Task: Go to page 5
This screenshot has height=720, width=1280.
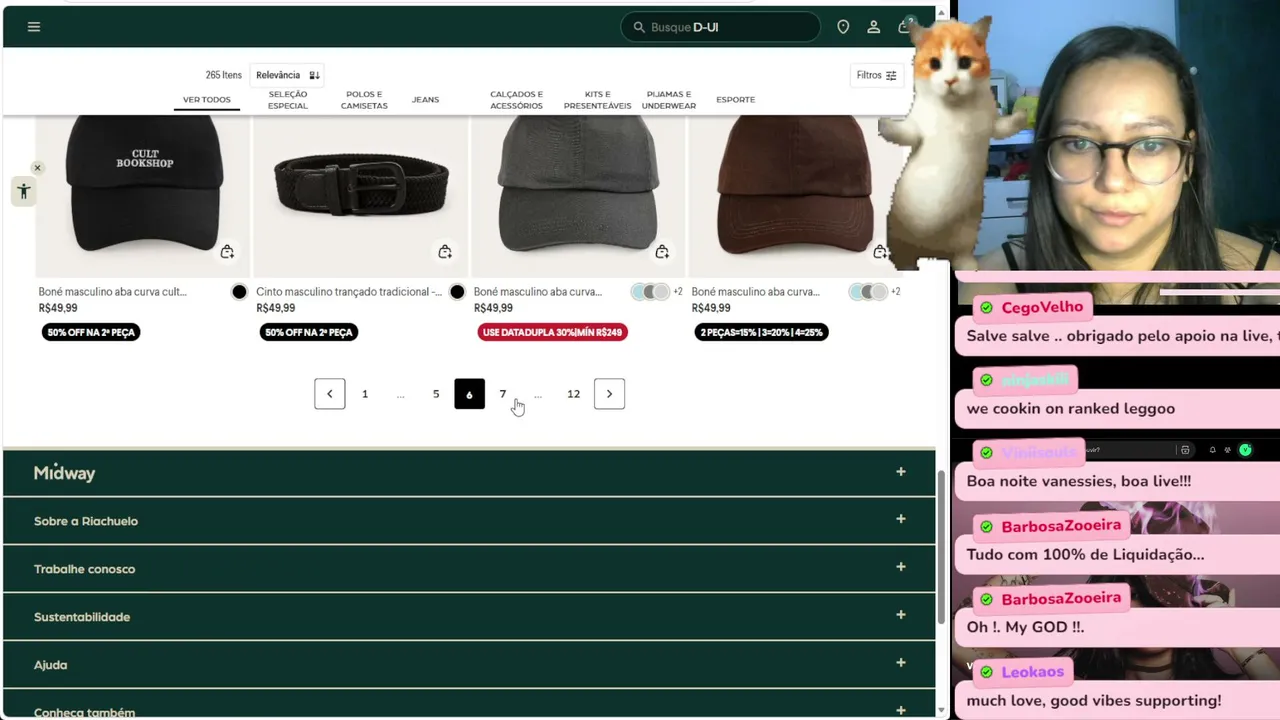Action: [x=436, y=394]
